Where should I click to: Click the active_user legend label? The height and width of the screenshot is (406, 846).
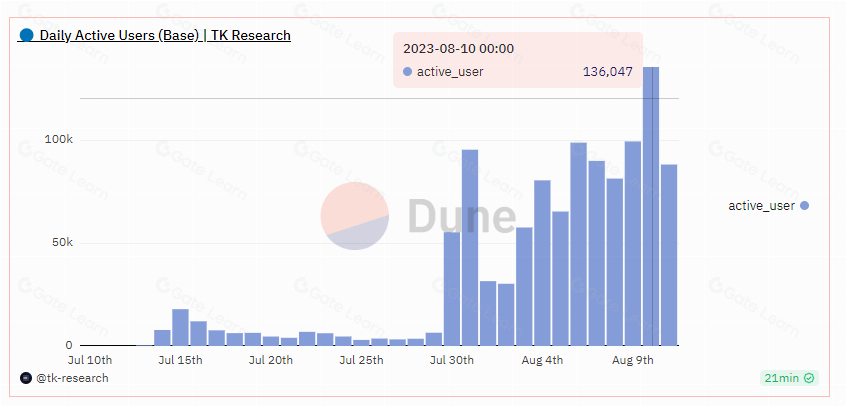761,206
